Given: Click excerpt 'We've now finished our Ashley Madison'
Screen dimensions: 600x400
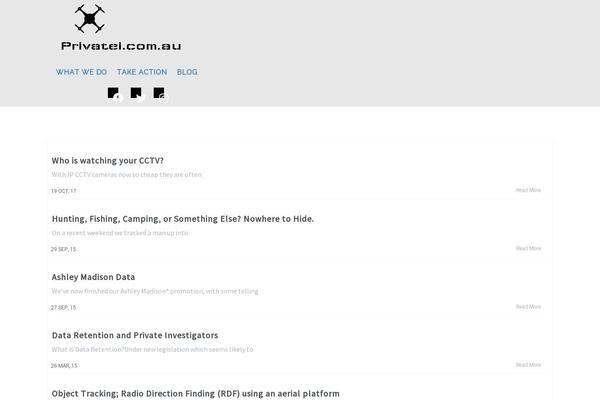Looking at the screenshot, I should (155, 291).
